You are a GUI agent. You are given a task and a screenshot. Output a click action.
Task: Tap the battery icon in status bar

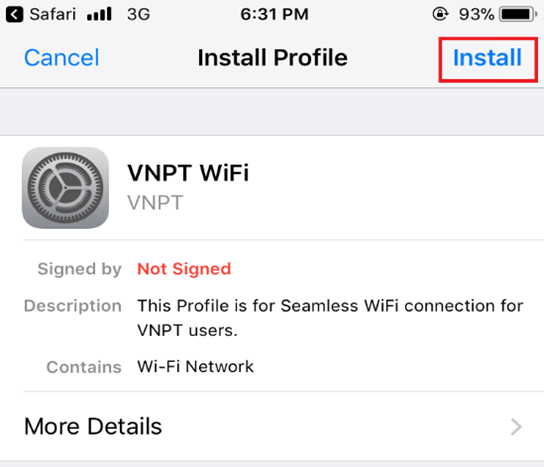[518, 15]
